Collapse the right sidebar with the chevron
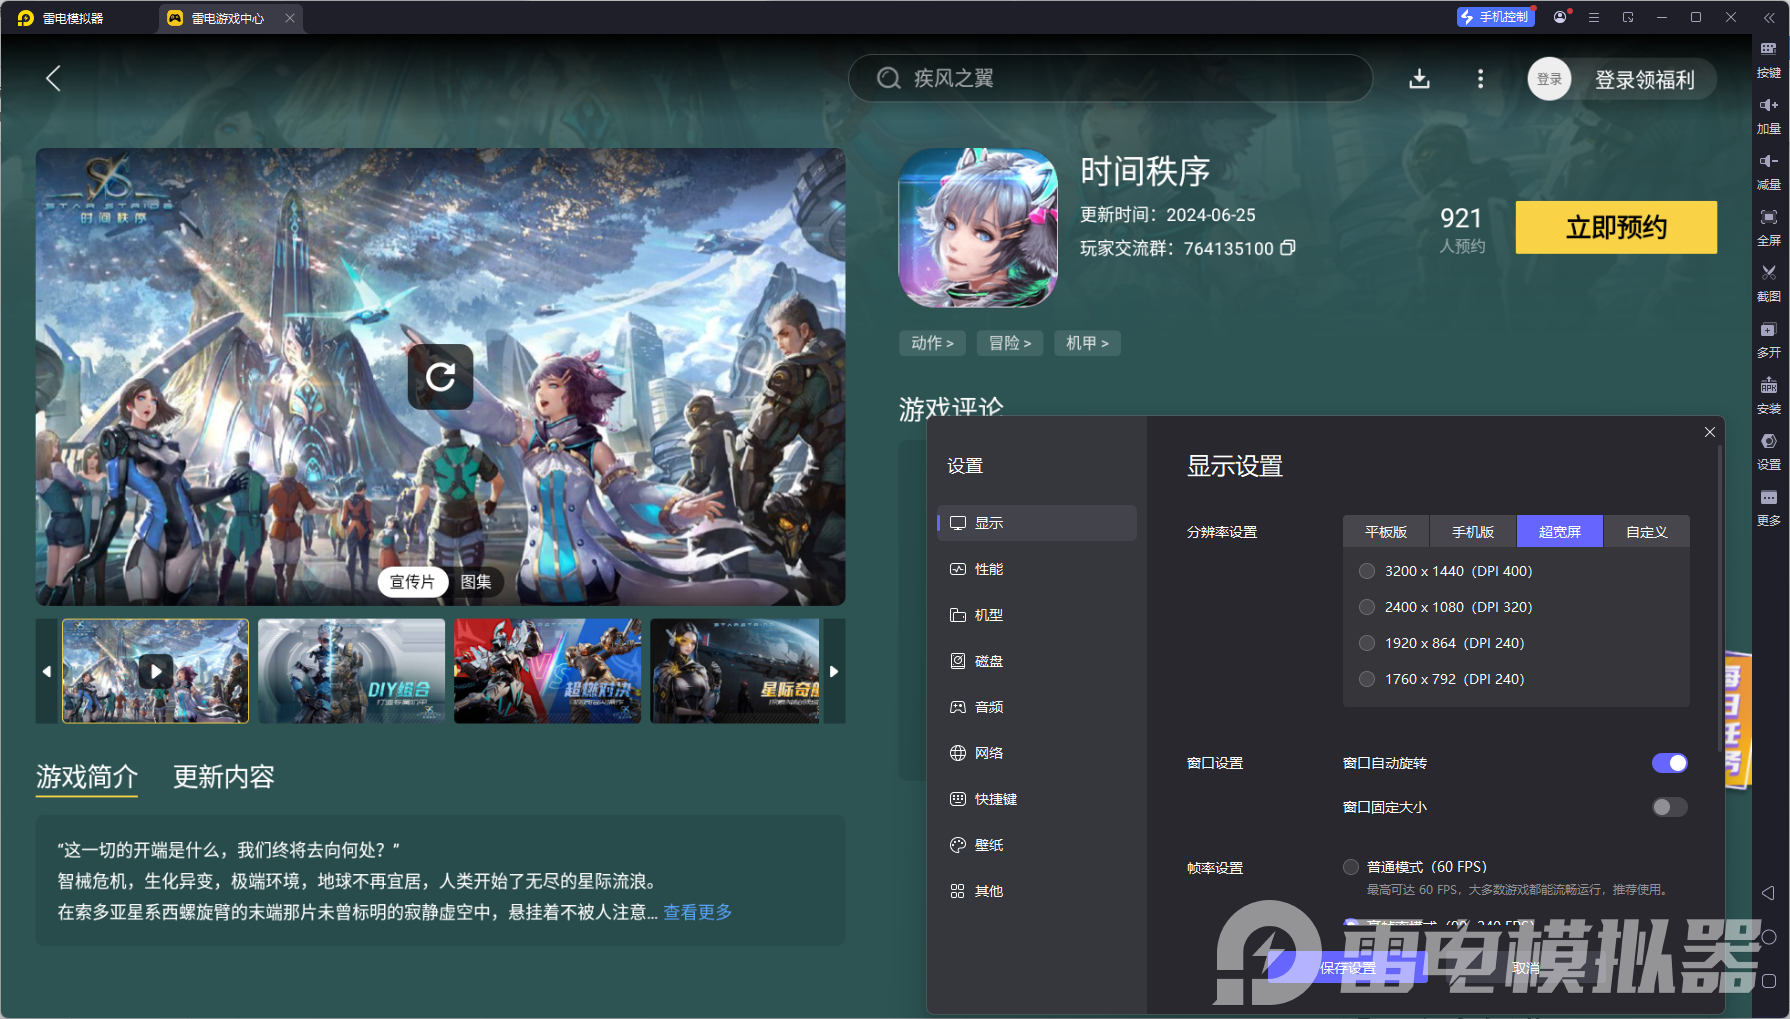Image resolution: width=1790 pixels, height=1019 pixels. click(x=1768, y=17)
